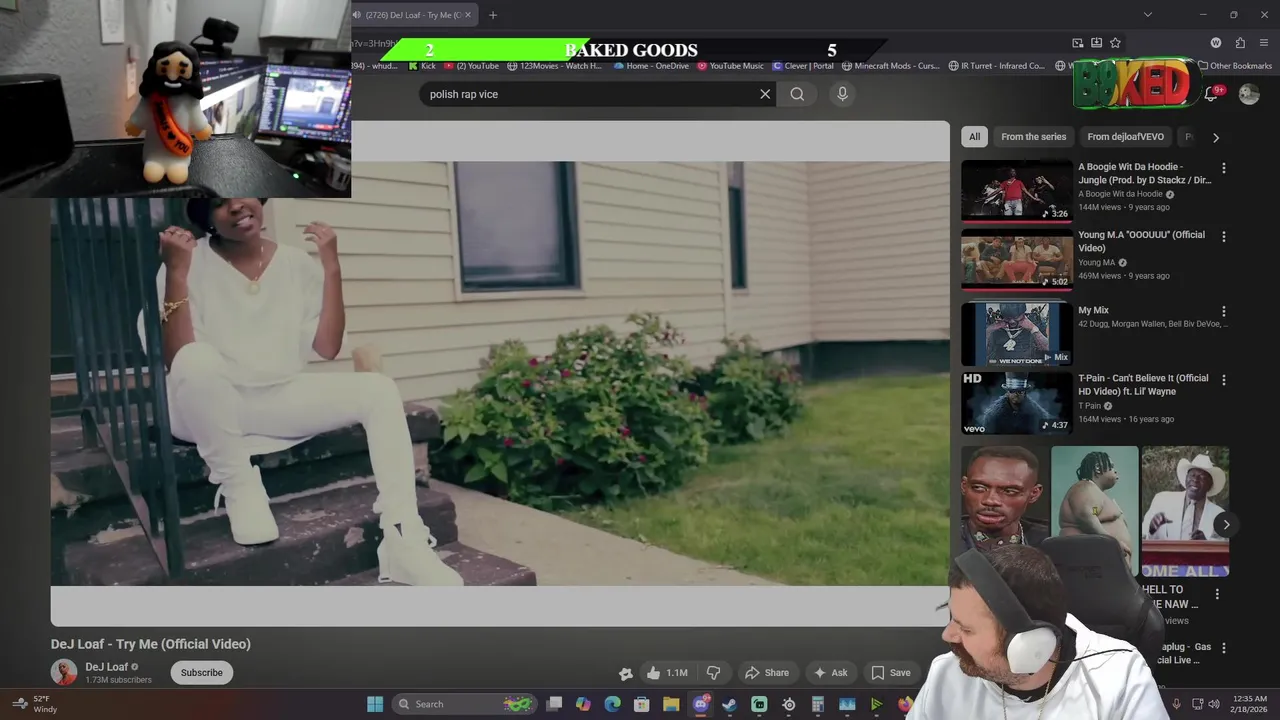Subscribe to the DeJ Loaf channel

(201, 673)
